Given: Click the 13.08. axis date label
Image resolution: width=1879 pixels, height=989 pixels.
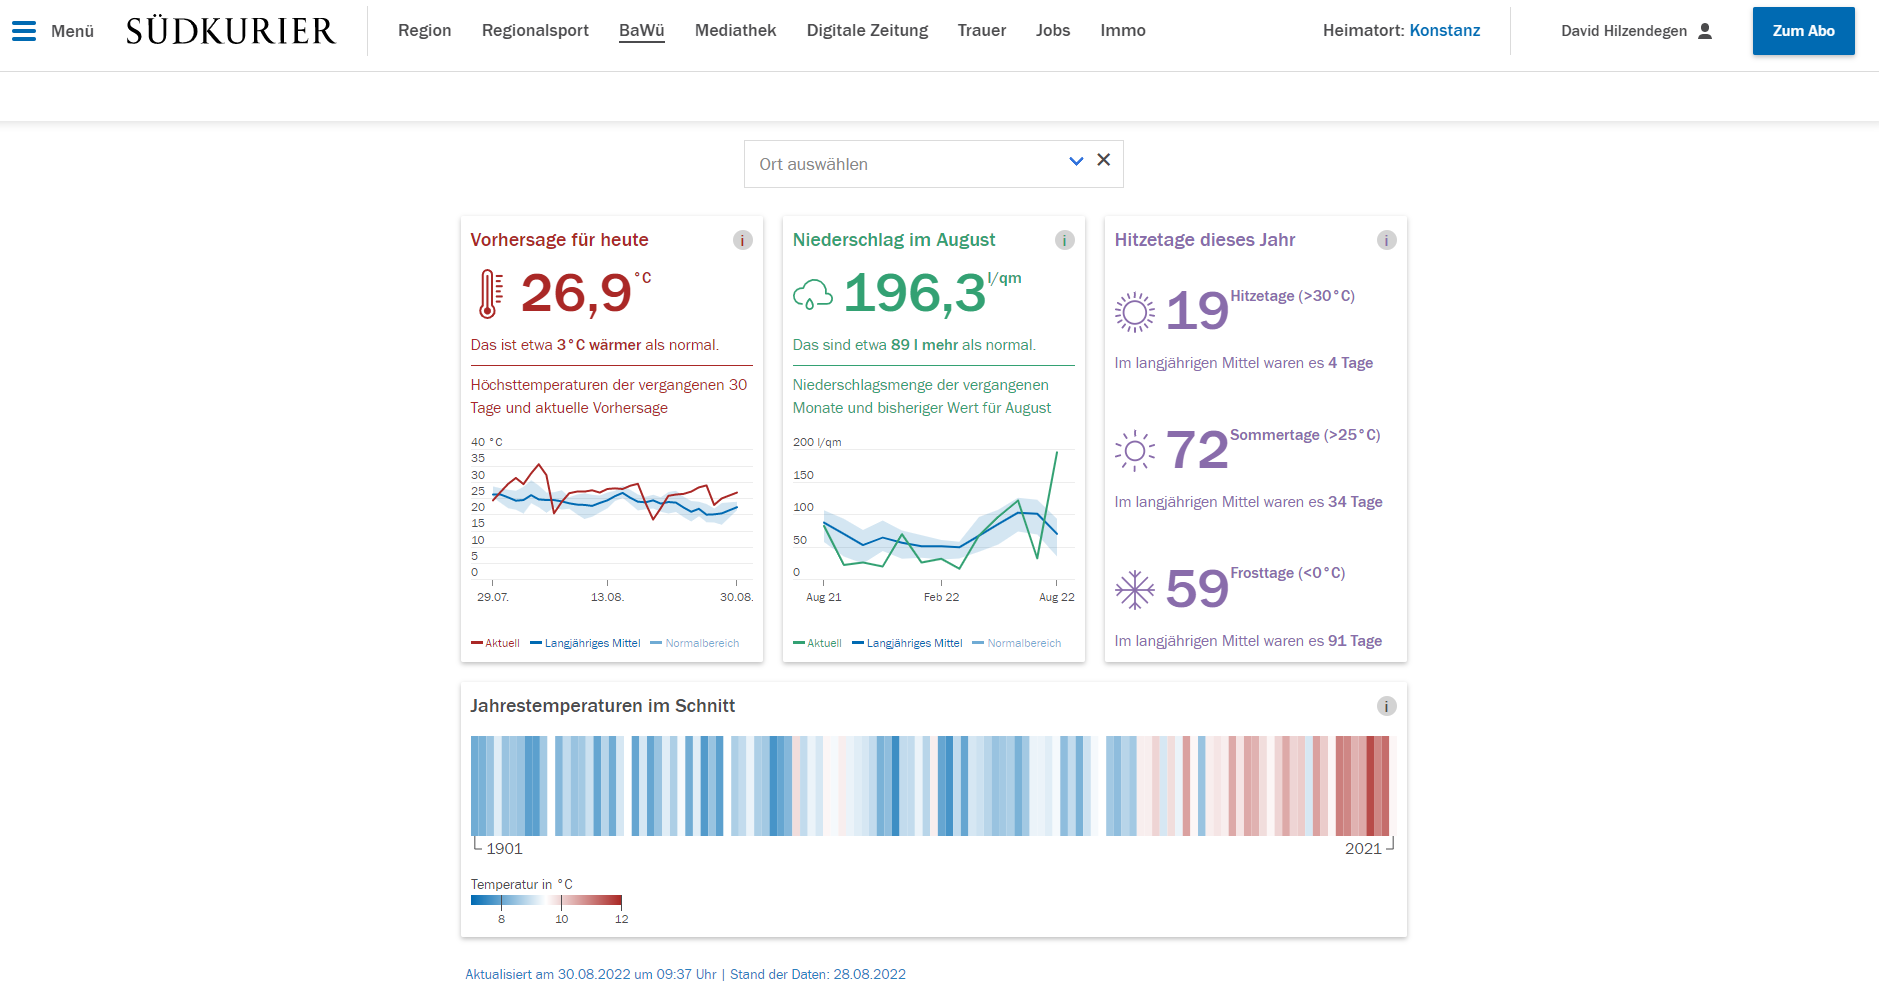Looking at the screenshot, I should pos(607,597).
